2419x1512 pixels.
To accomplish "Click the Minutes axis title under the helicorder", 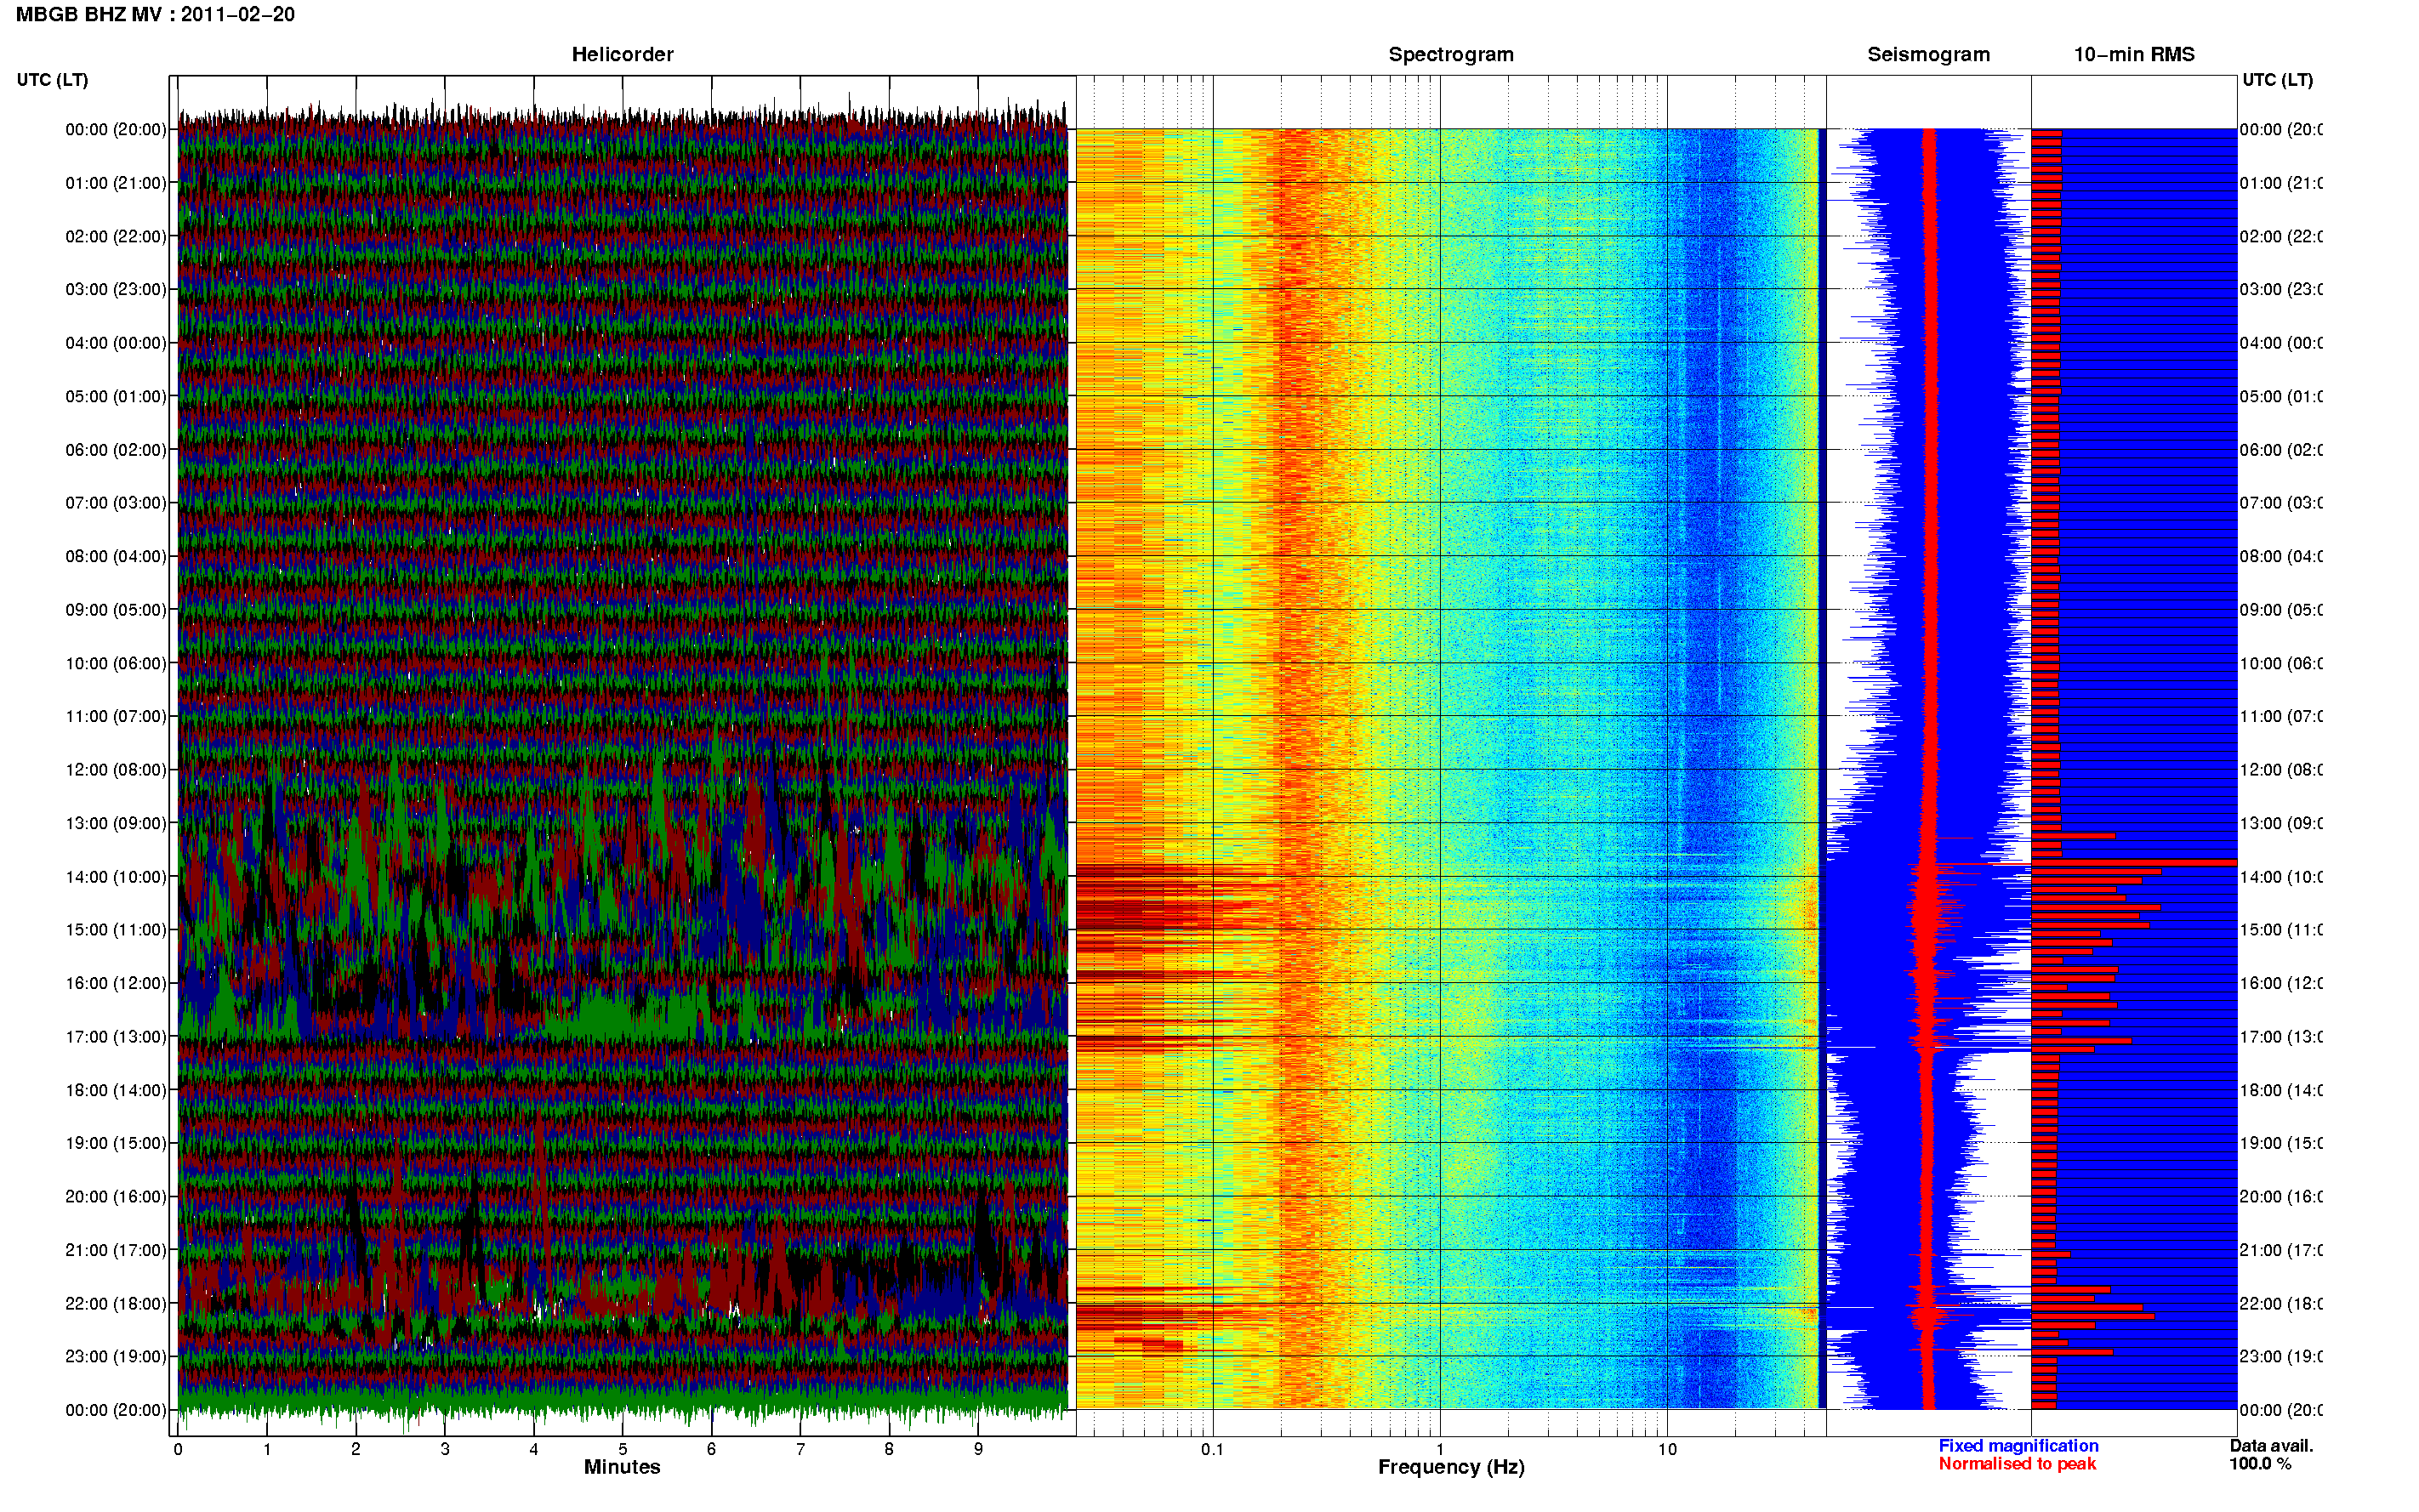I will [x=622, y=1468].
